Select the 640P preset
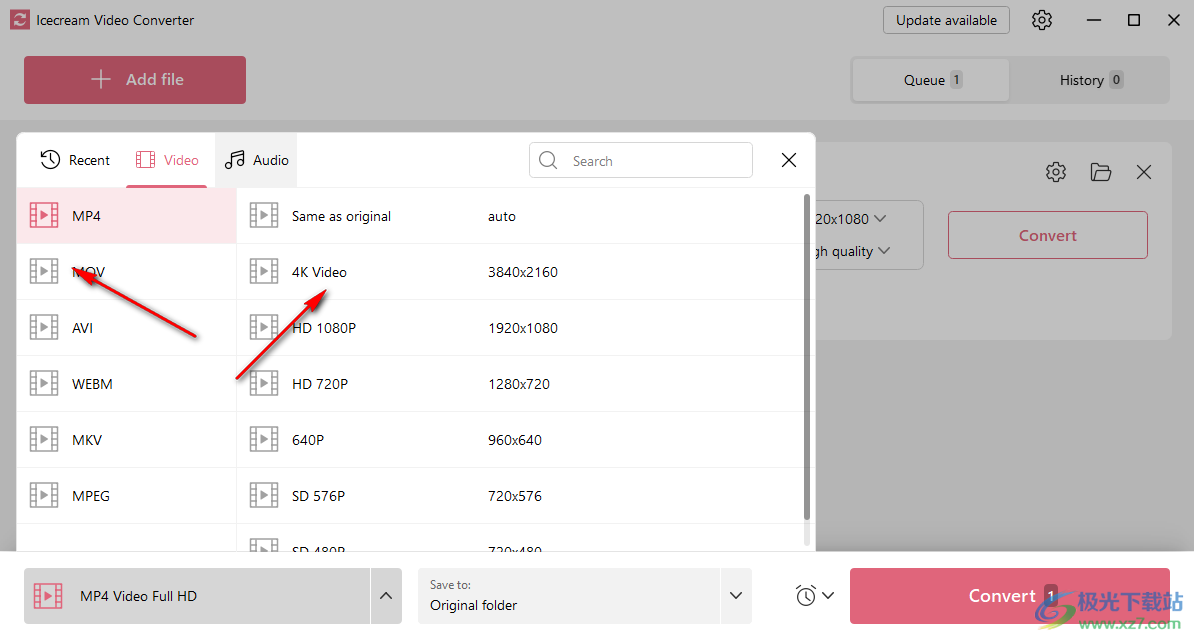 coord(519,440)
